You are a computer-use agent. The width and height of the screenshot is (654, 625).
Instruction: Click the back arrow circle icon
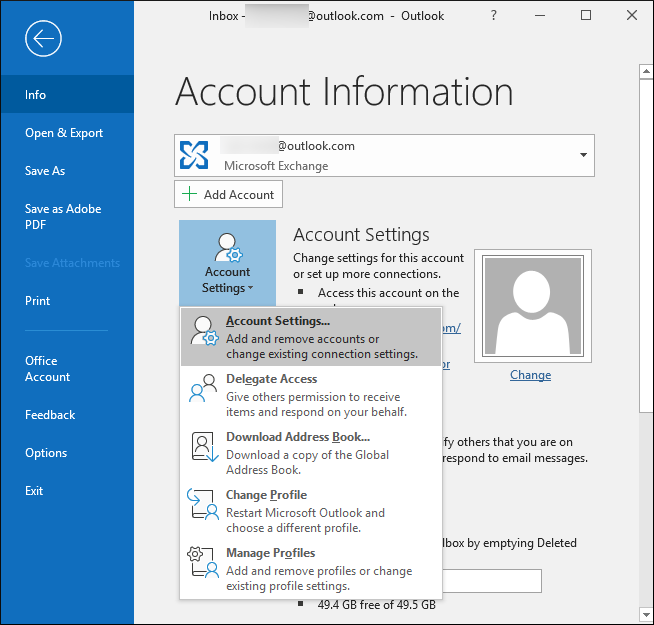pyautogui.click(x=43, y=38)
